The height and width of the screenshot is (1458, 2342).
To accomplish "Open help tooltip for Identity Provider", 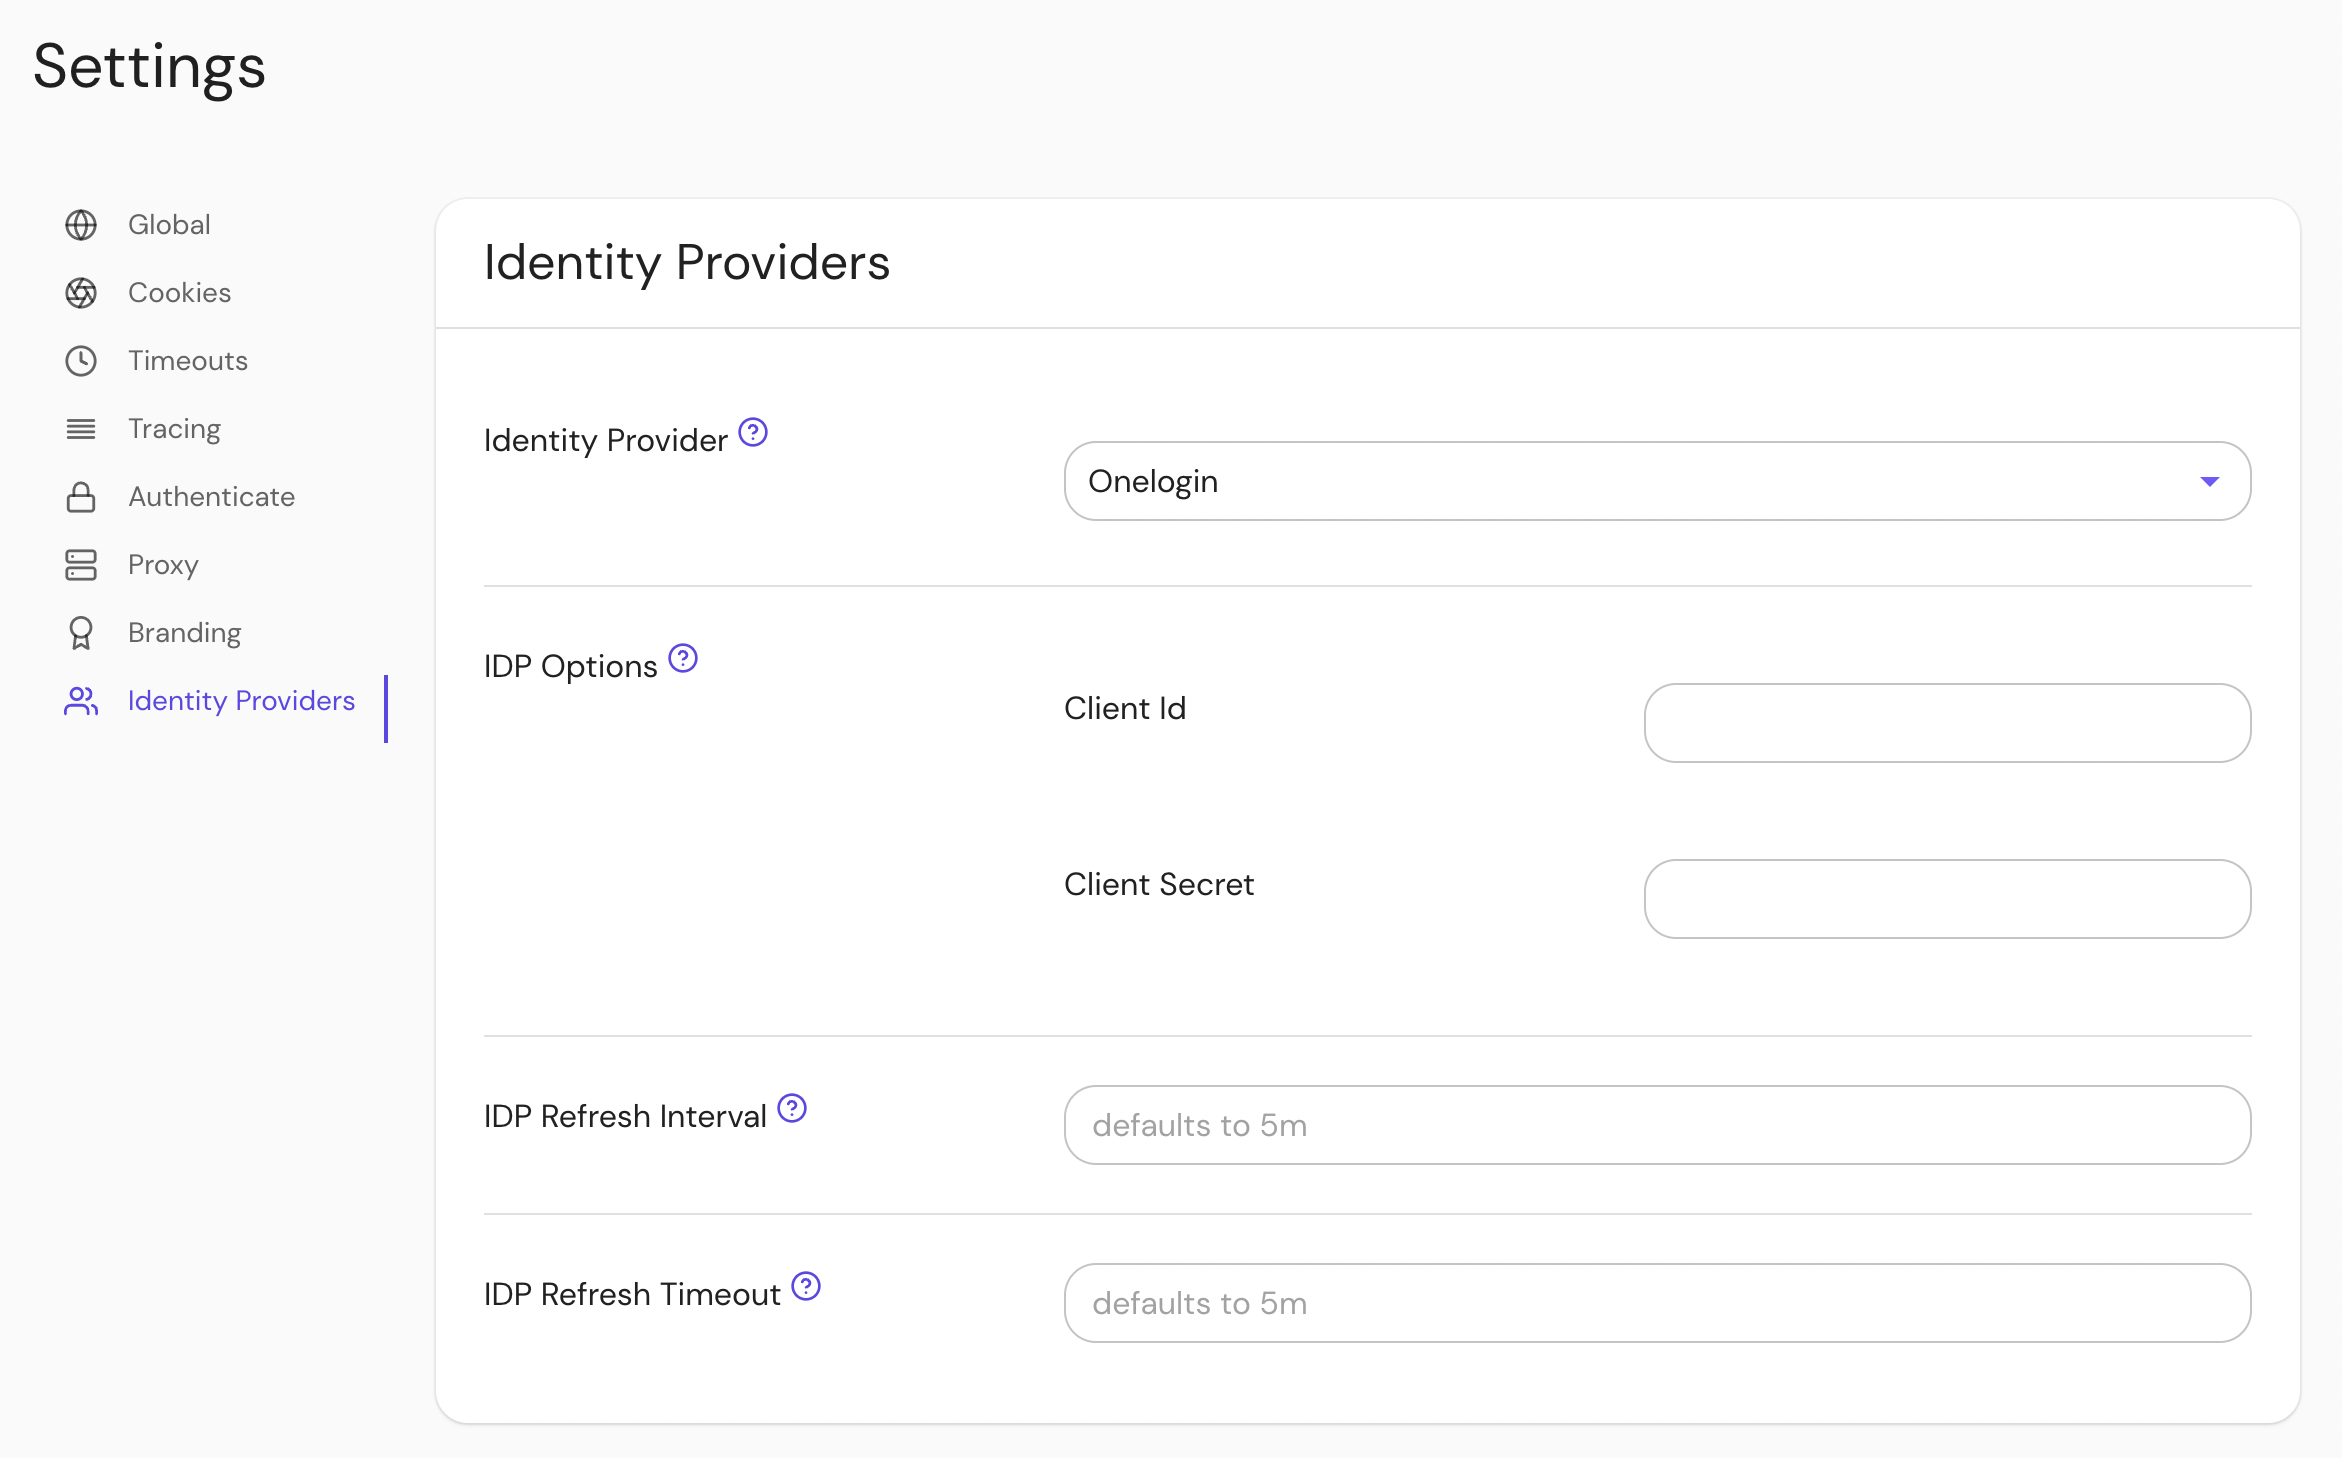I will pyautogui.click(x=753, y=433).
